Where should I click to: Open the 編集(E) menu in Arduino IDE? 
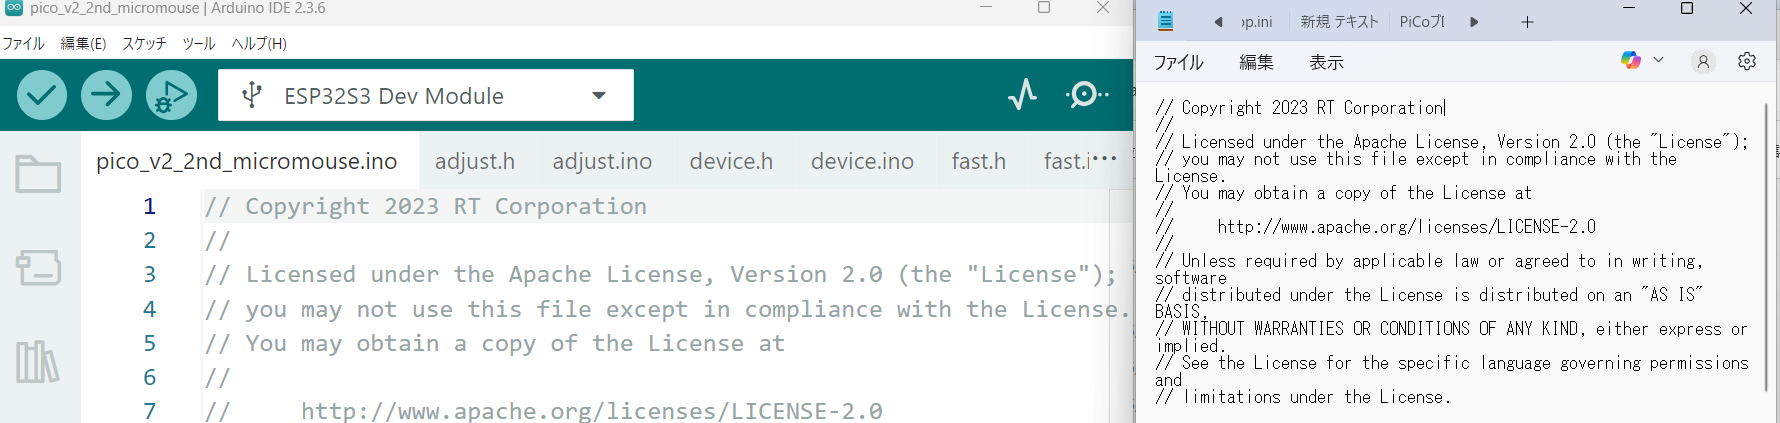[x=83, y=43]
